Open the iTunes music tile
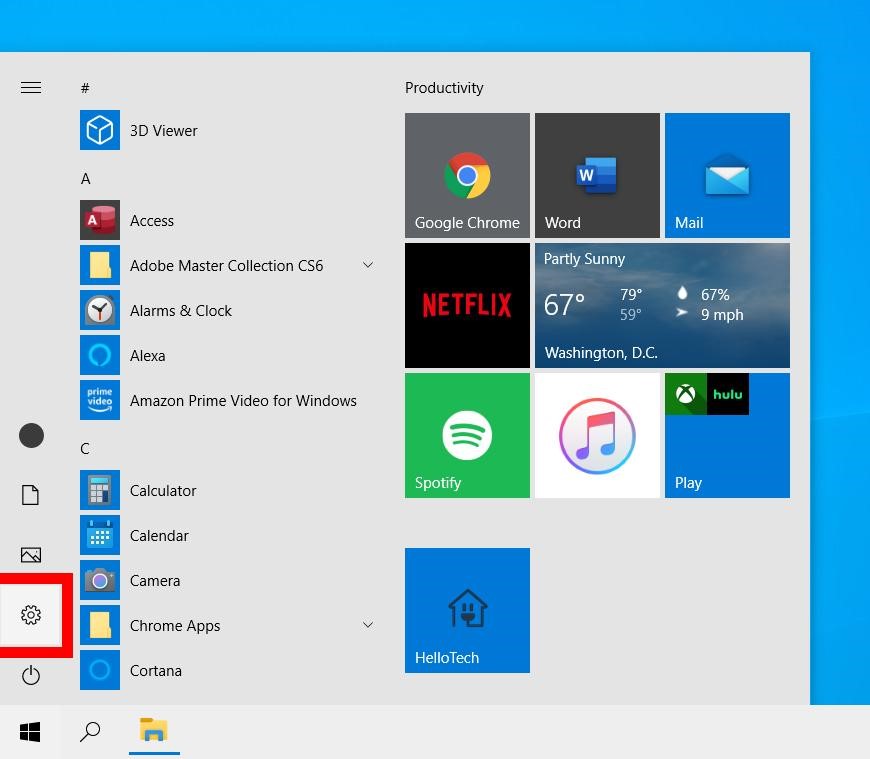Screen dimensions: 870x759 597,435
